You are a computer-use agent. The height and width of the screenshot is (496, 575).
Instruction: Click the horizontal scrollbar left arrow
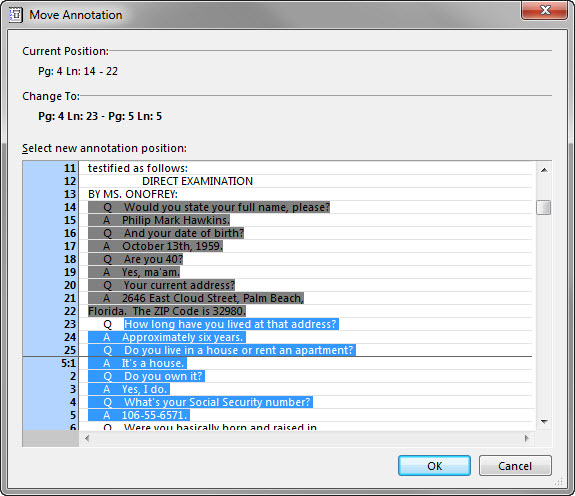point(87,438)
